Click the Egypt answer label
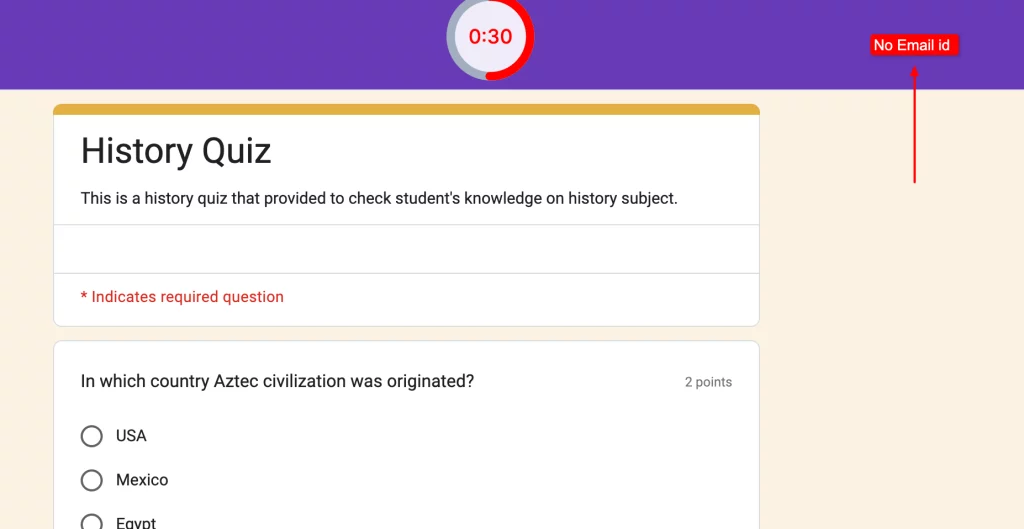Screen dimensions: 1024x529 (136, 523)
